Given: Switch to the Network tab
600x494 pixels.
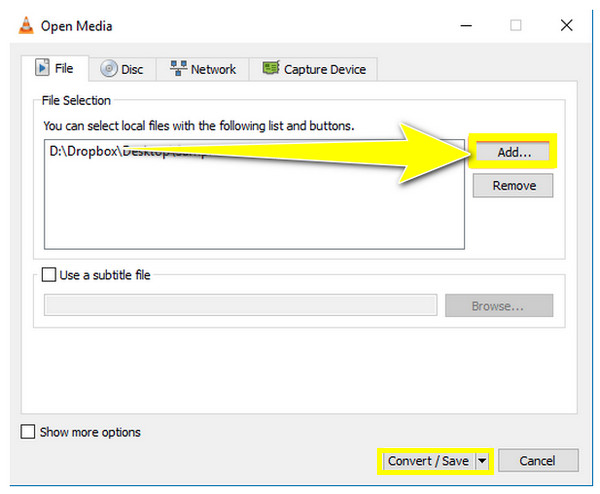Looking at the screenshot, I should [x=203, y=70].
